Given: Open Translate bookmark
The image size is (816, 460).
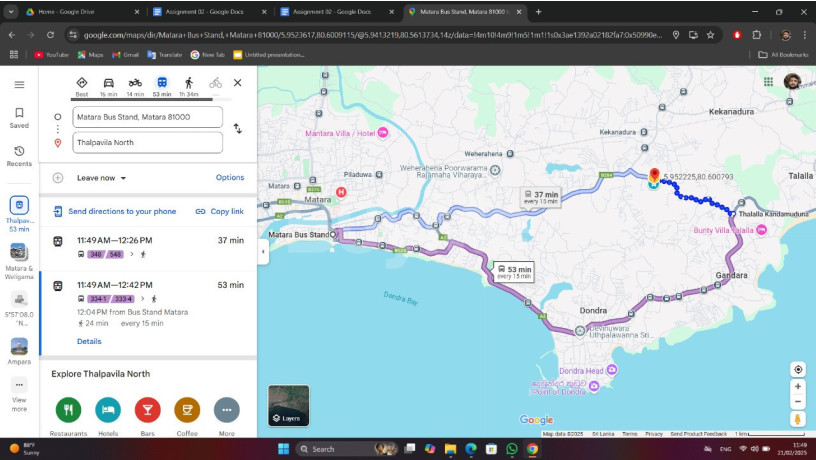Looking at the screenshot, I should click(164, 55).
